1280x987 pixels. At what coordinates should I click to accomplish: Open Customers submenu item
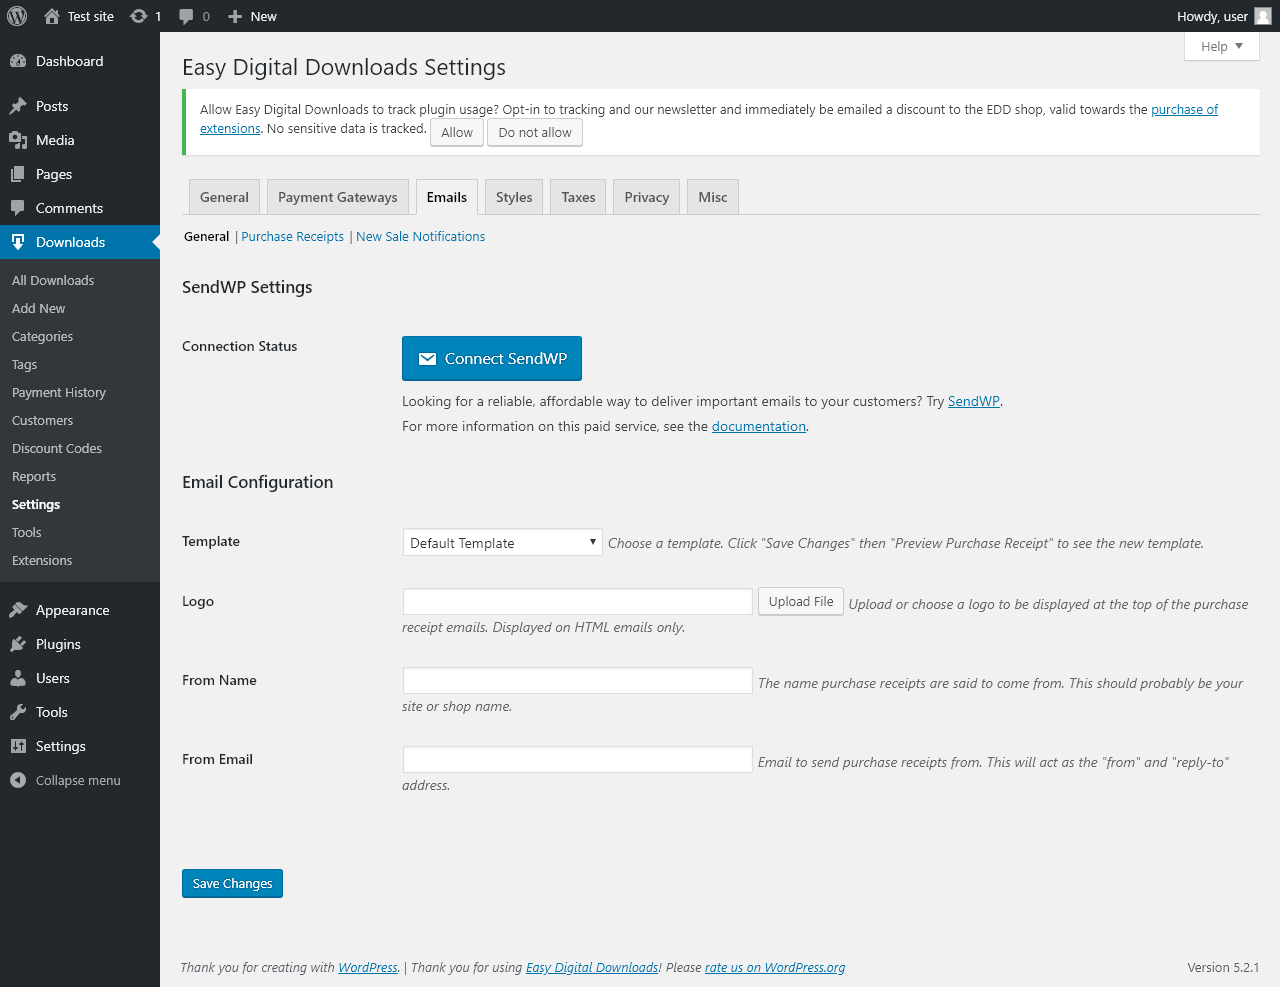[43, 420]
